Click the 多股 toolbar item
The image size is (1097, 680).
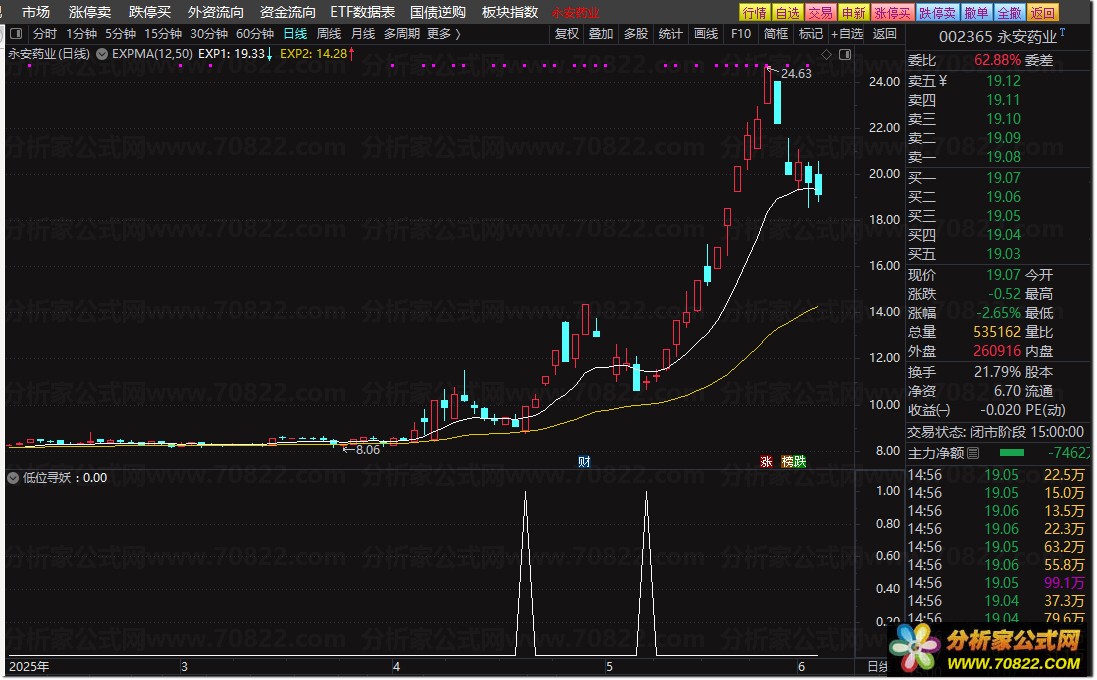tap(636, 34)
